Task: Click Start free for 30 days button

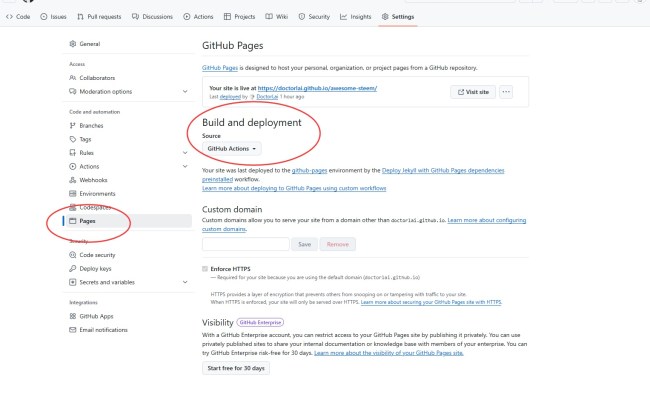Action: point(236,368)
